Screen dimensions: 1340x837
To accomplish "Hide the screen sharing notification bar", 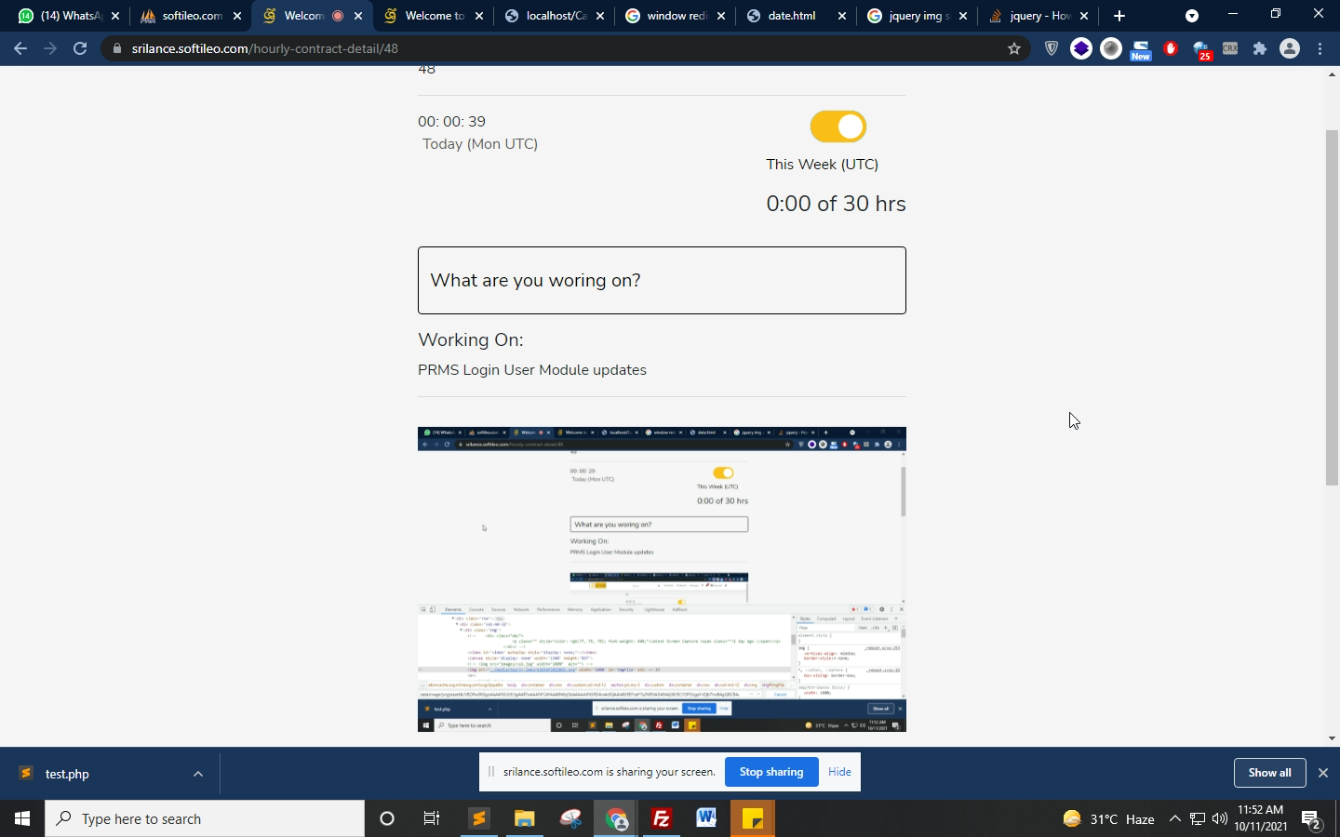I will [839, 772].
